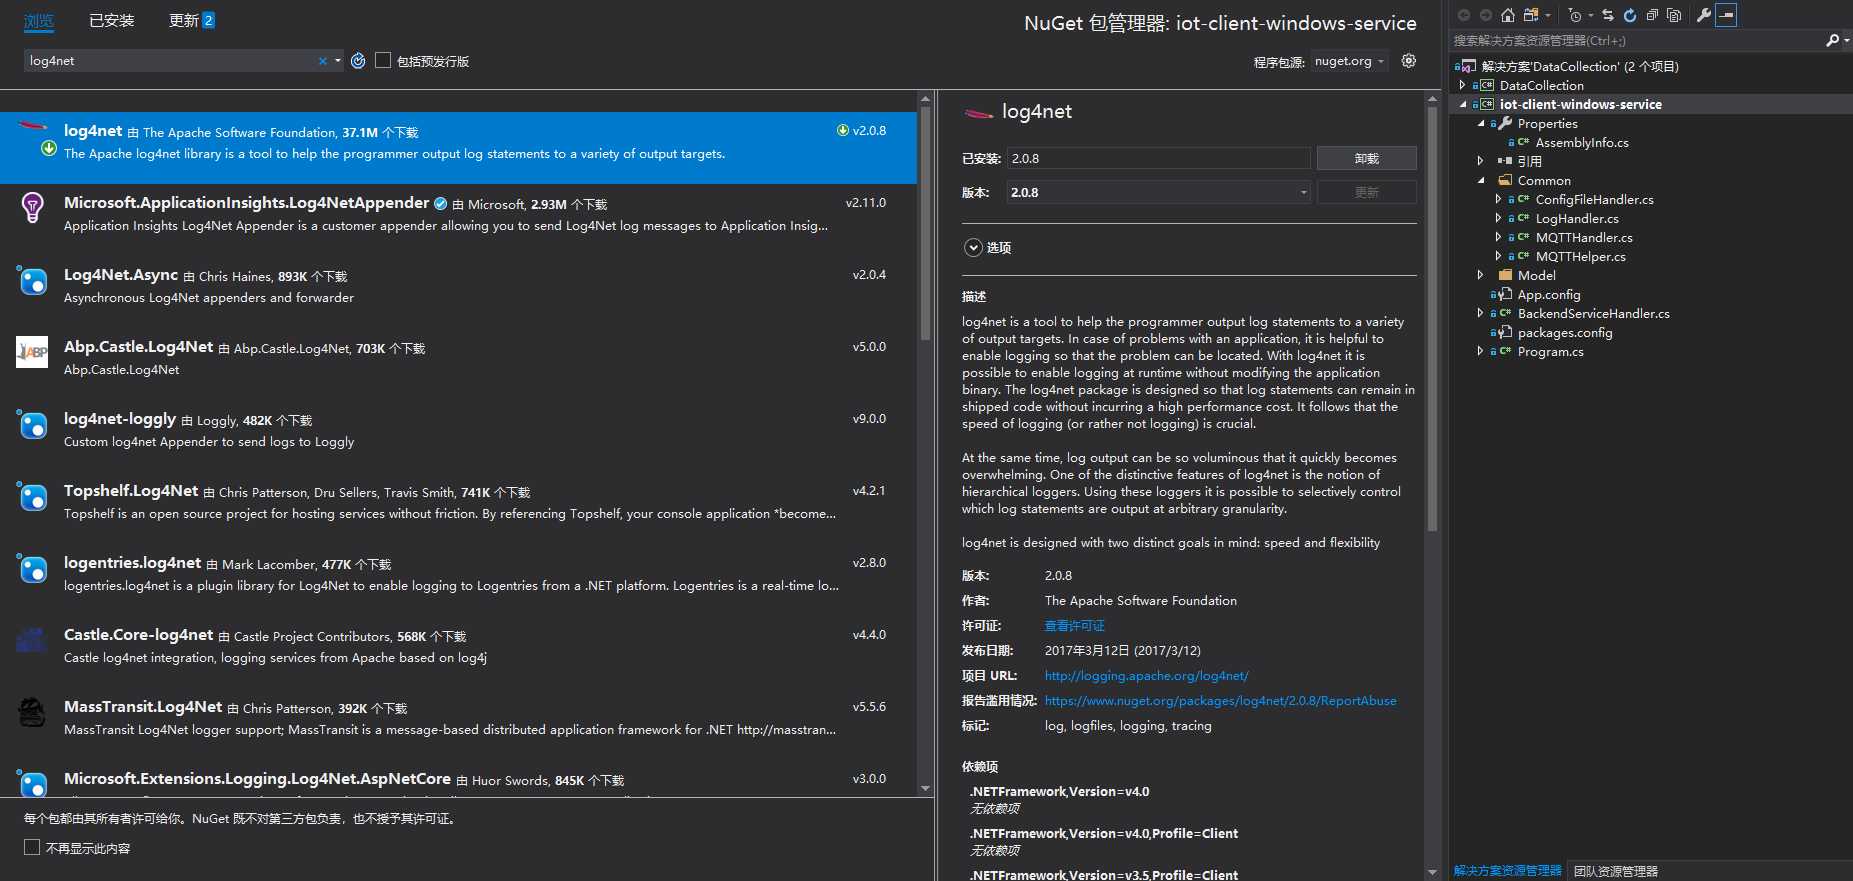Open NuGet settings via the gear icon

click(x=1409, y=61)
